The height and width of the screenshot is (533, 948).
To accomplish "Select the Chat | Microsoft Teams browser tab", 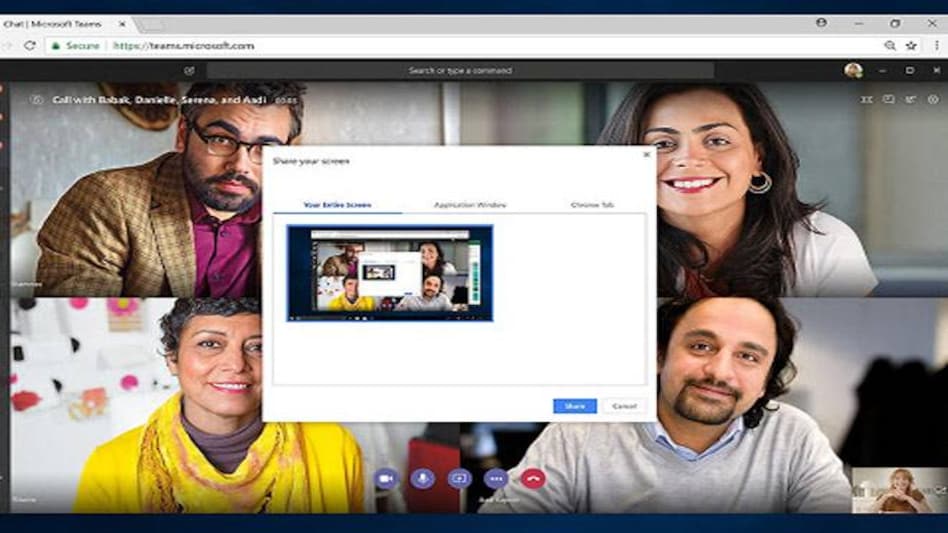I will coord(65,24).
